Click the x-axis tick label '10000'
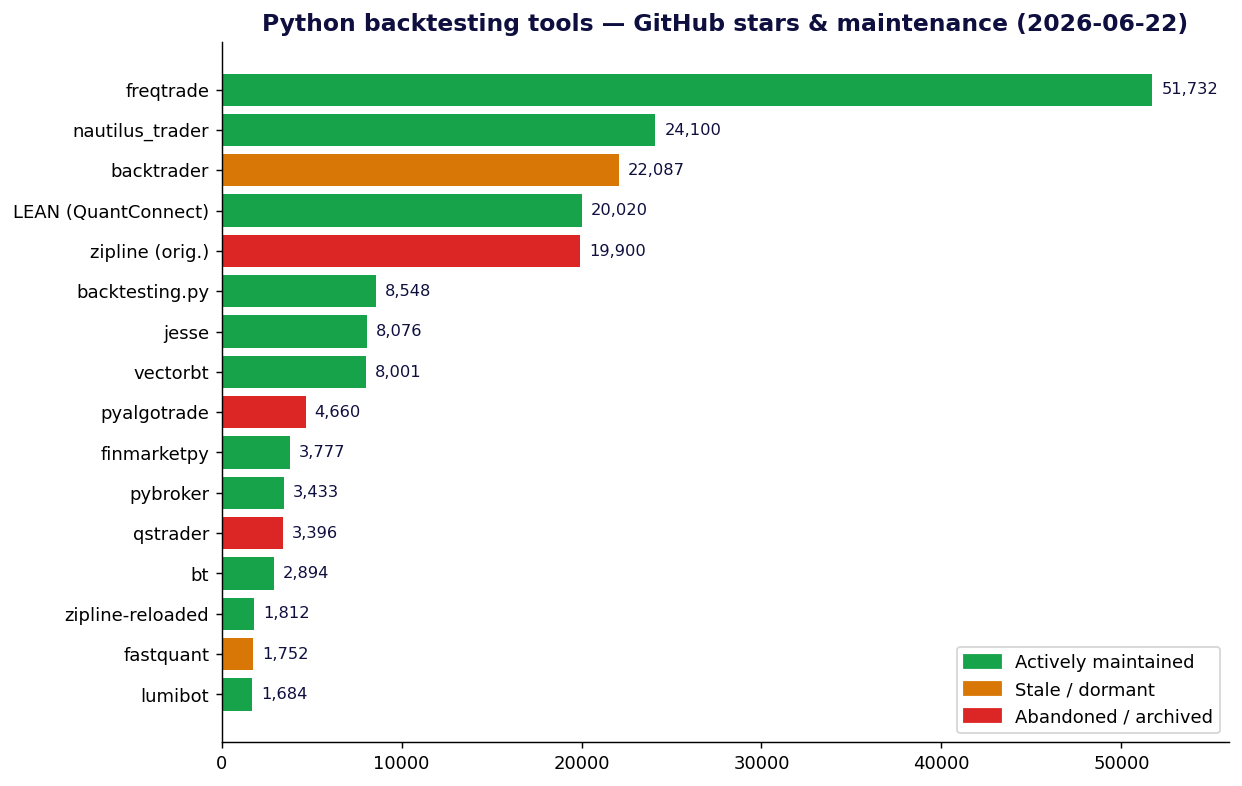The image size is (1242, 786). pyautogui.click(x=402, y=764)
